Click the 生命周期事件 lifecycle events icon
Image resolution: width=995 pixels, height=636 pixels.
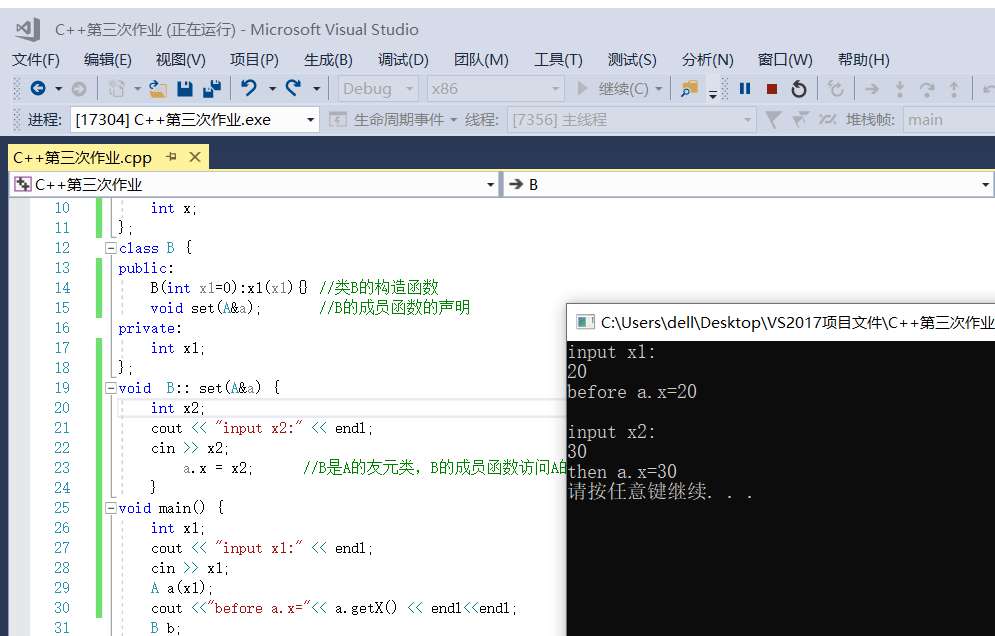pos(338,119)
